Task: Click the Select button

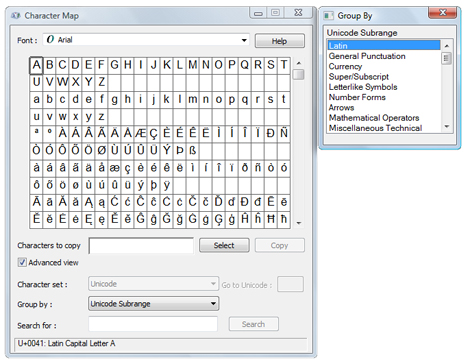Action: tap(224, 245)
